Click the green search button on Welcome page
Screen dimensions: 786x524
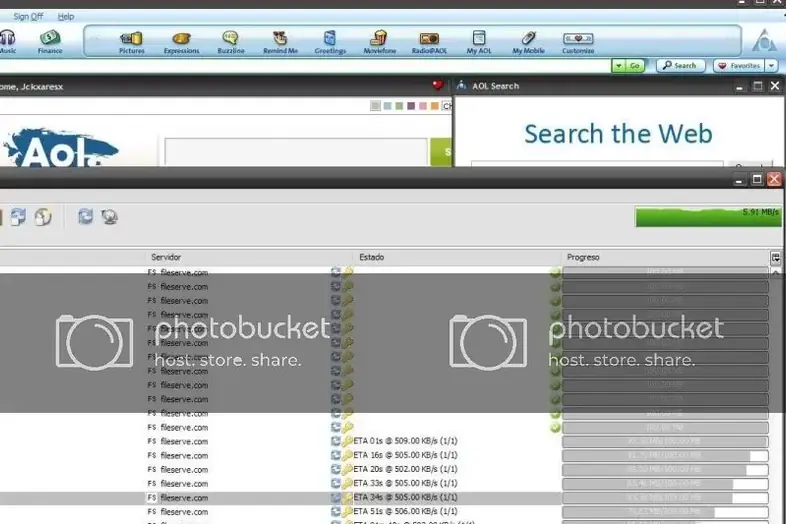441,151
